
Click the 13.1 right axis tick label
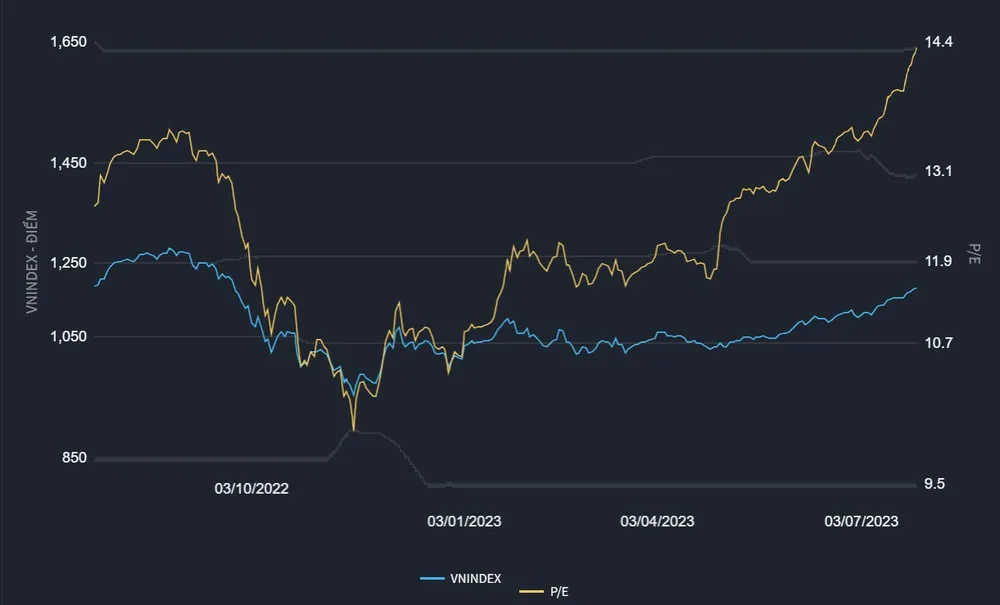click(939, 171)
